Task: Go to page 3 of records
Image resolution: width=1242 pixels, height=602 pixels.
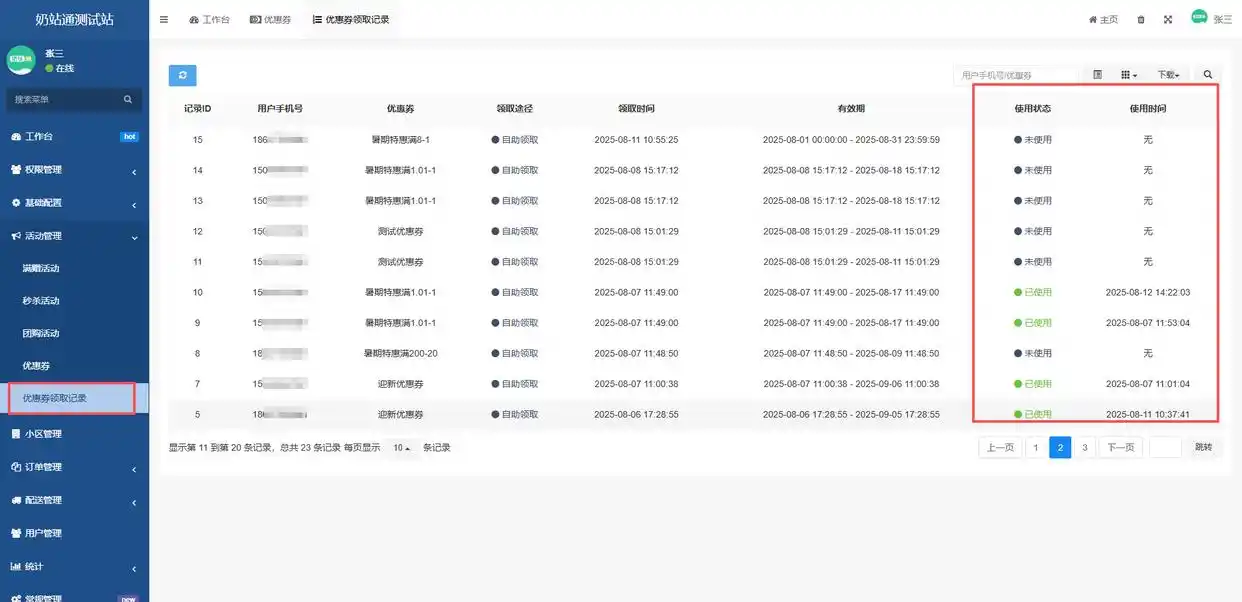Action: click(1085, 448)
